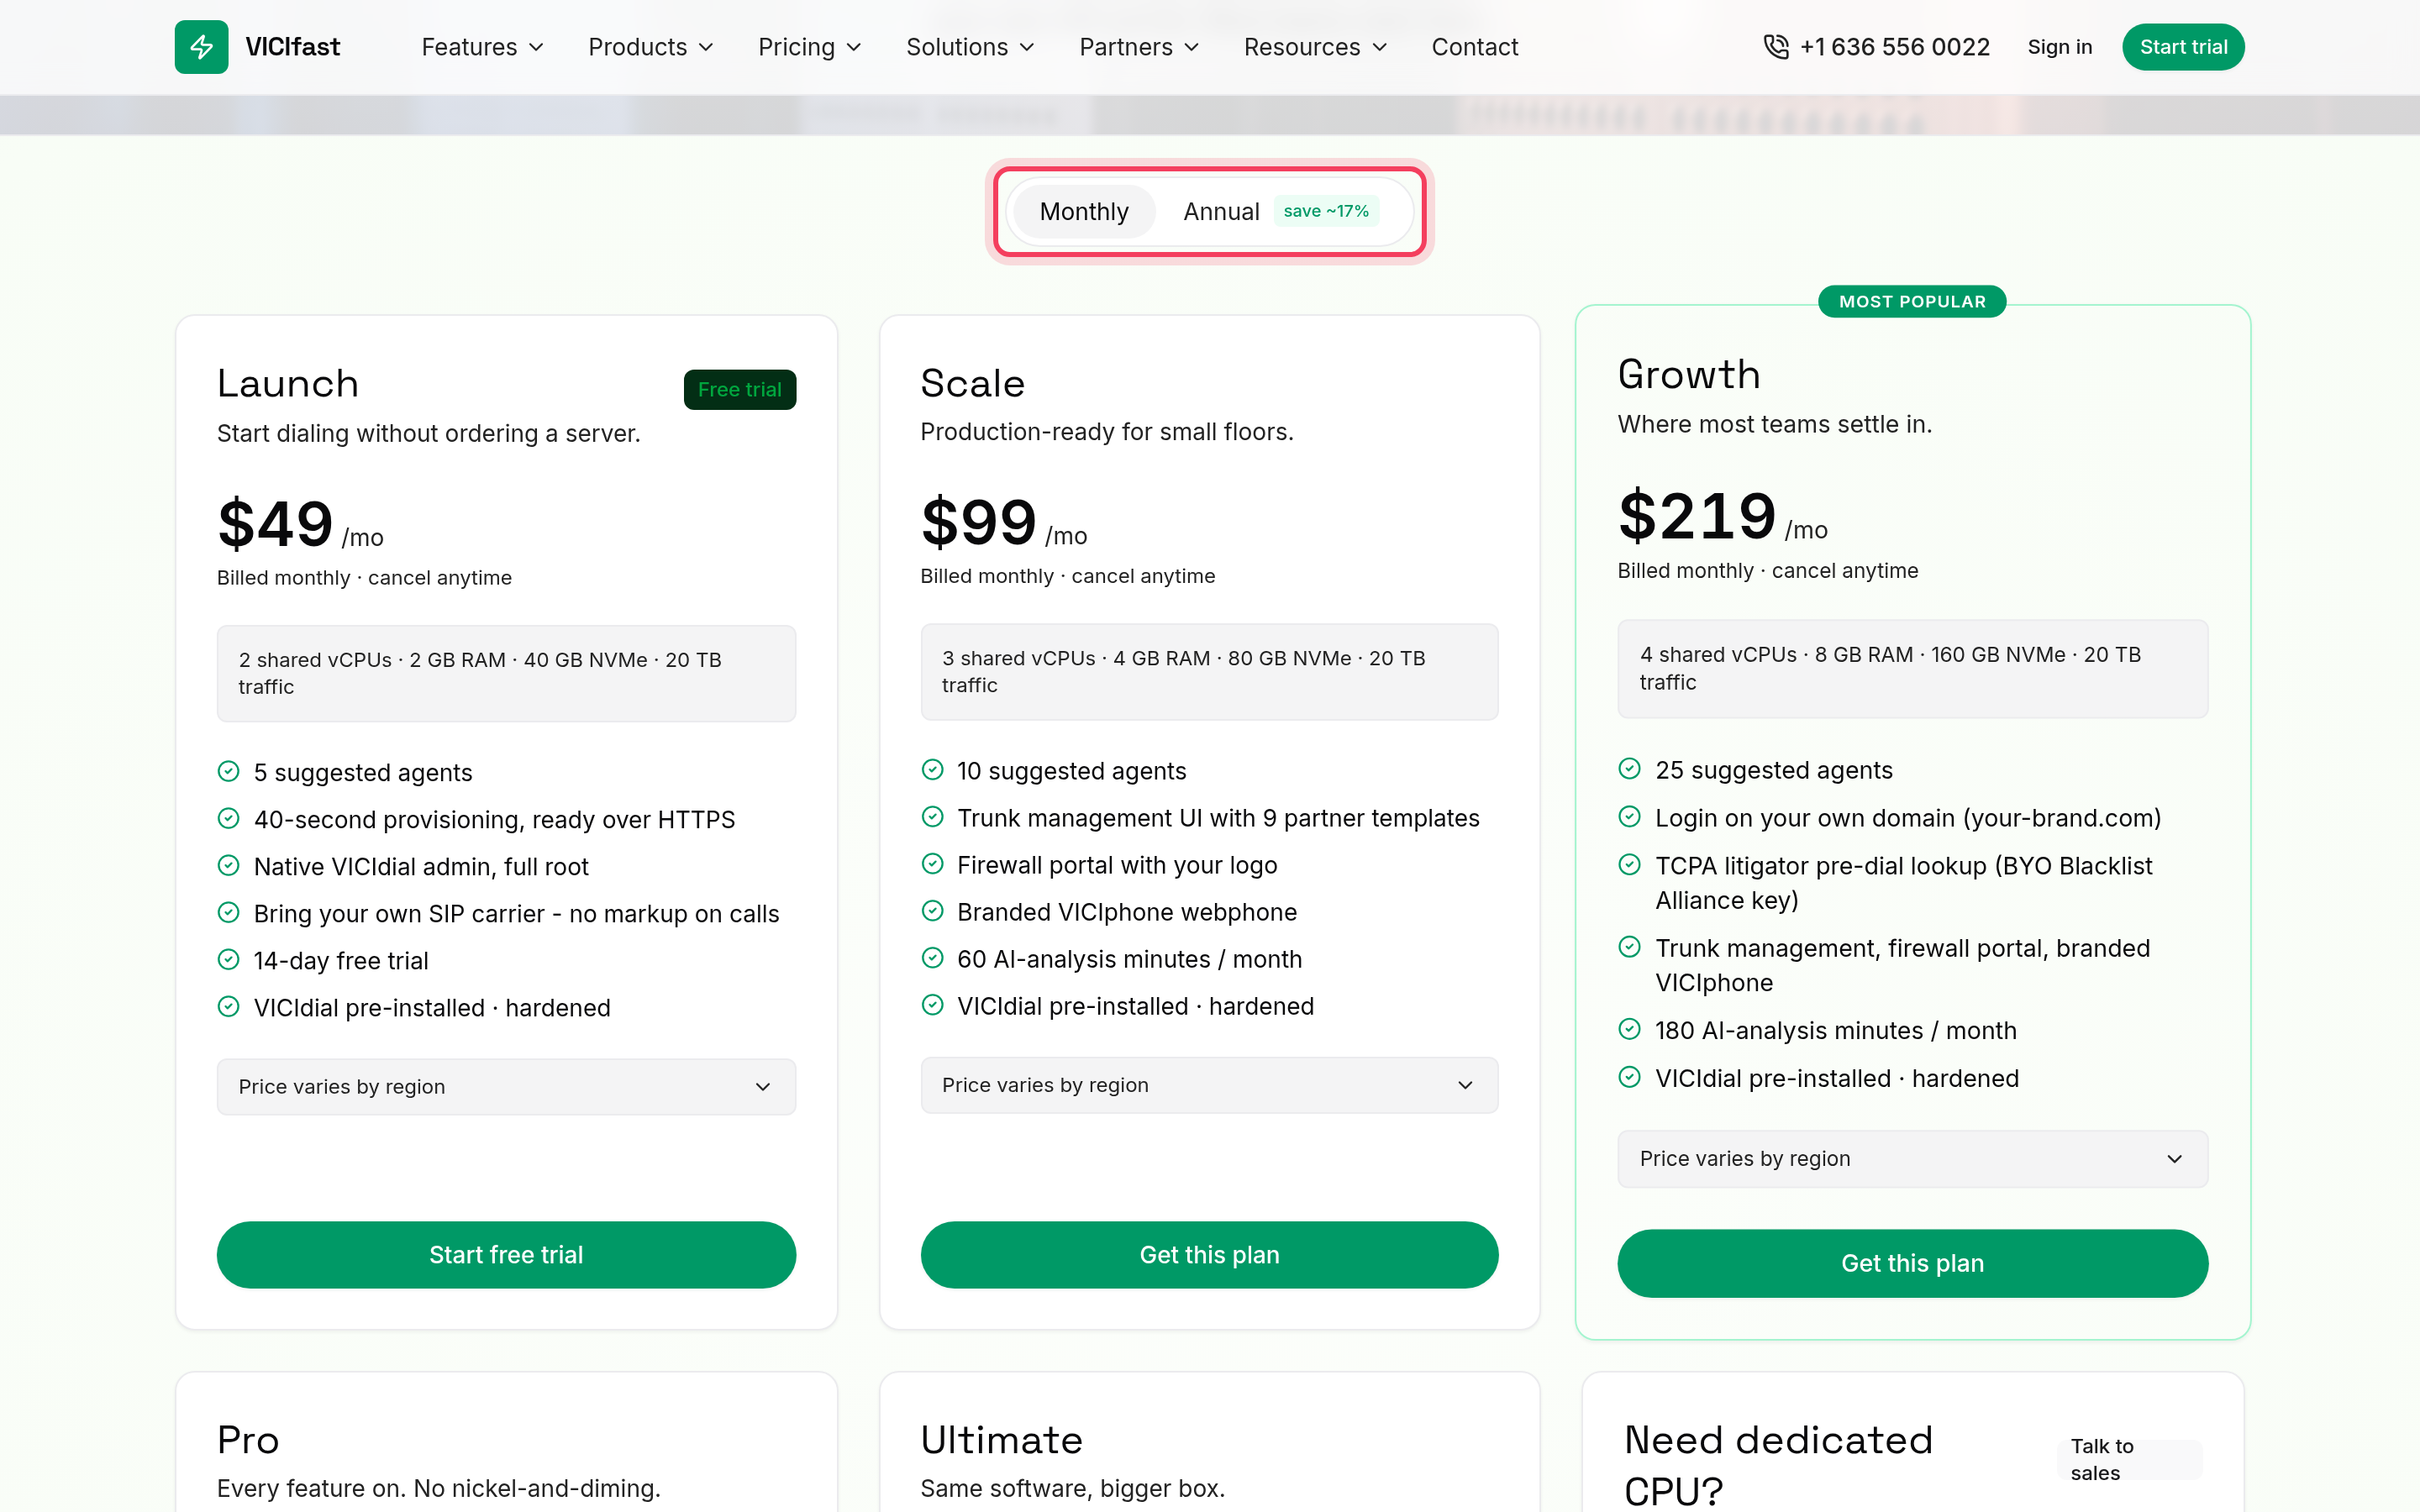Click the Sign in link
This screenshot has width=2420, height=1512.
[x=2059, y=47]
